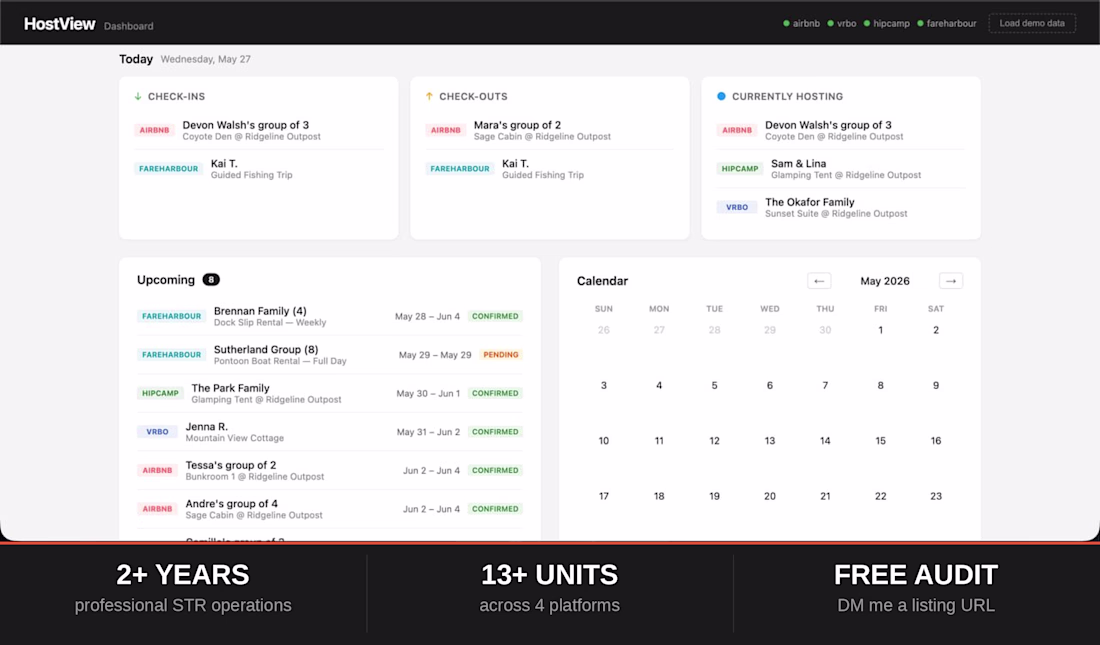Screen dimensions: 1100x645
Task: Select May 1 on the calendar
Action: coord(880,330)
